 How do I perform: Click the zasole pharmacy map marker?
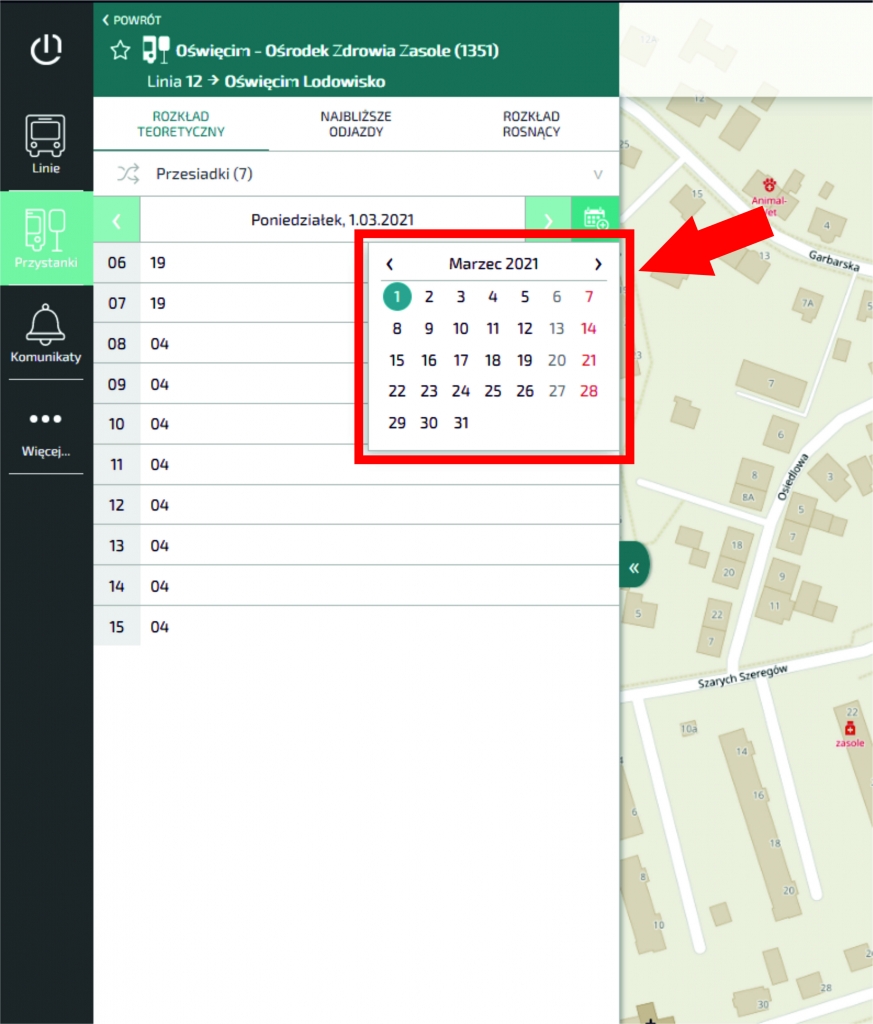[848, 727]
